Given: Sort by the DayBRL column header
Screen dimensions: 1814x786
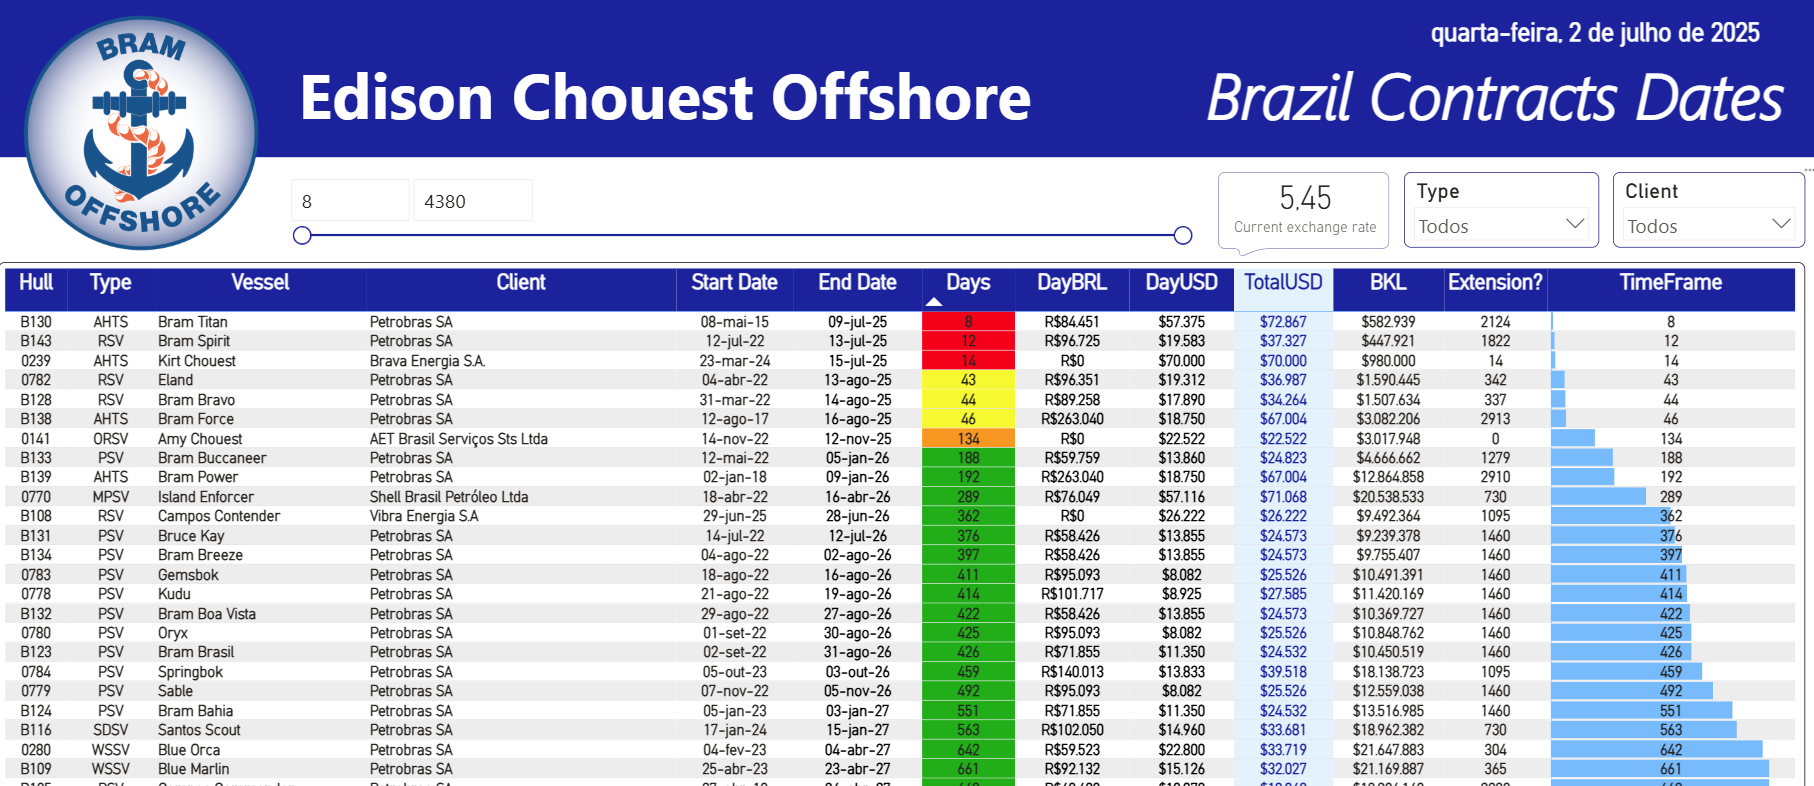Looking at the screenshot, I should coord(1072,283).
